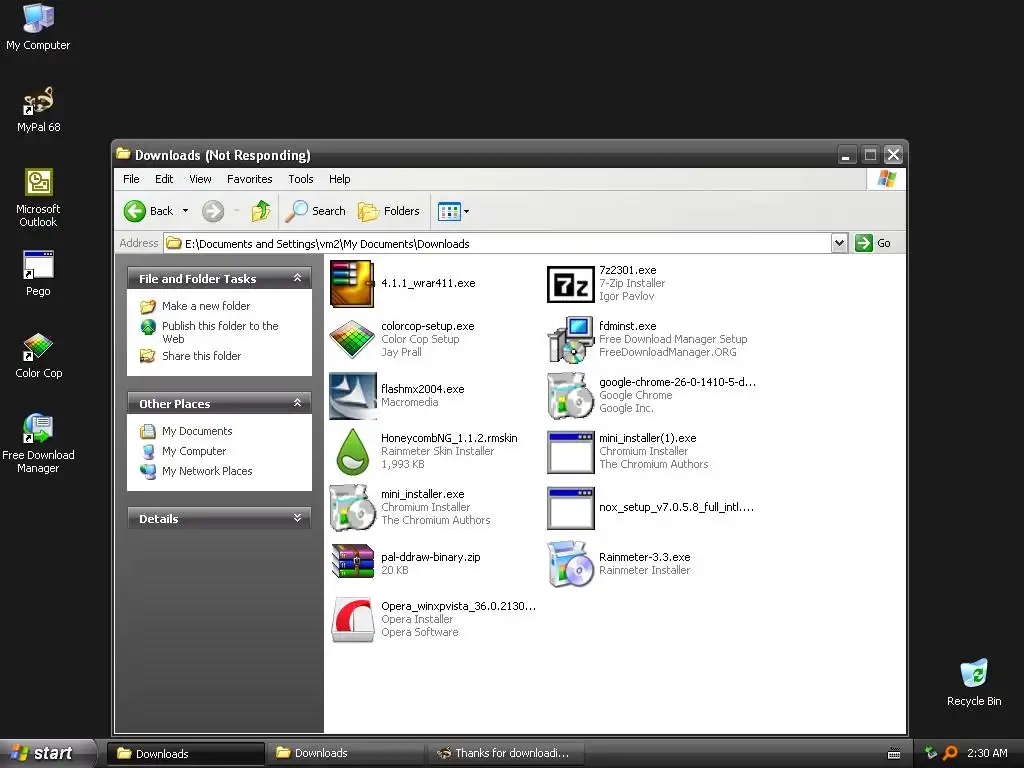This screenshot has height=768, width=1024.
Task: Open the Edit menu
Action: (164, 179)
